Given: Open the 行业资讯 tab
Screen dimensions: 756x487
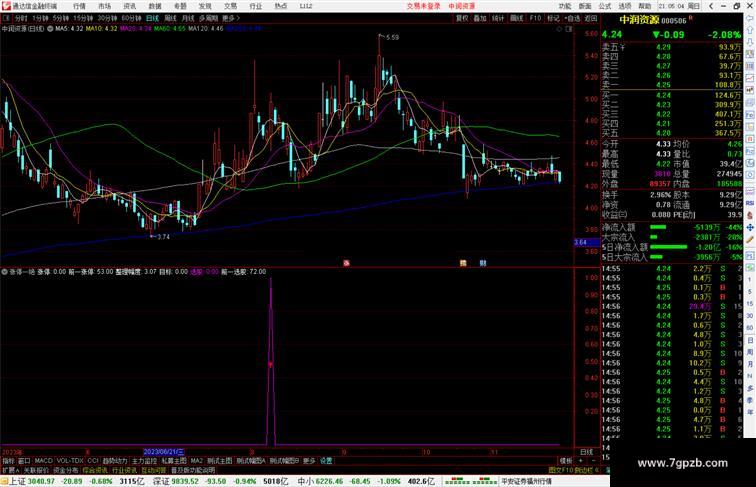Looking at the screenshot, I should pos(124,470).
